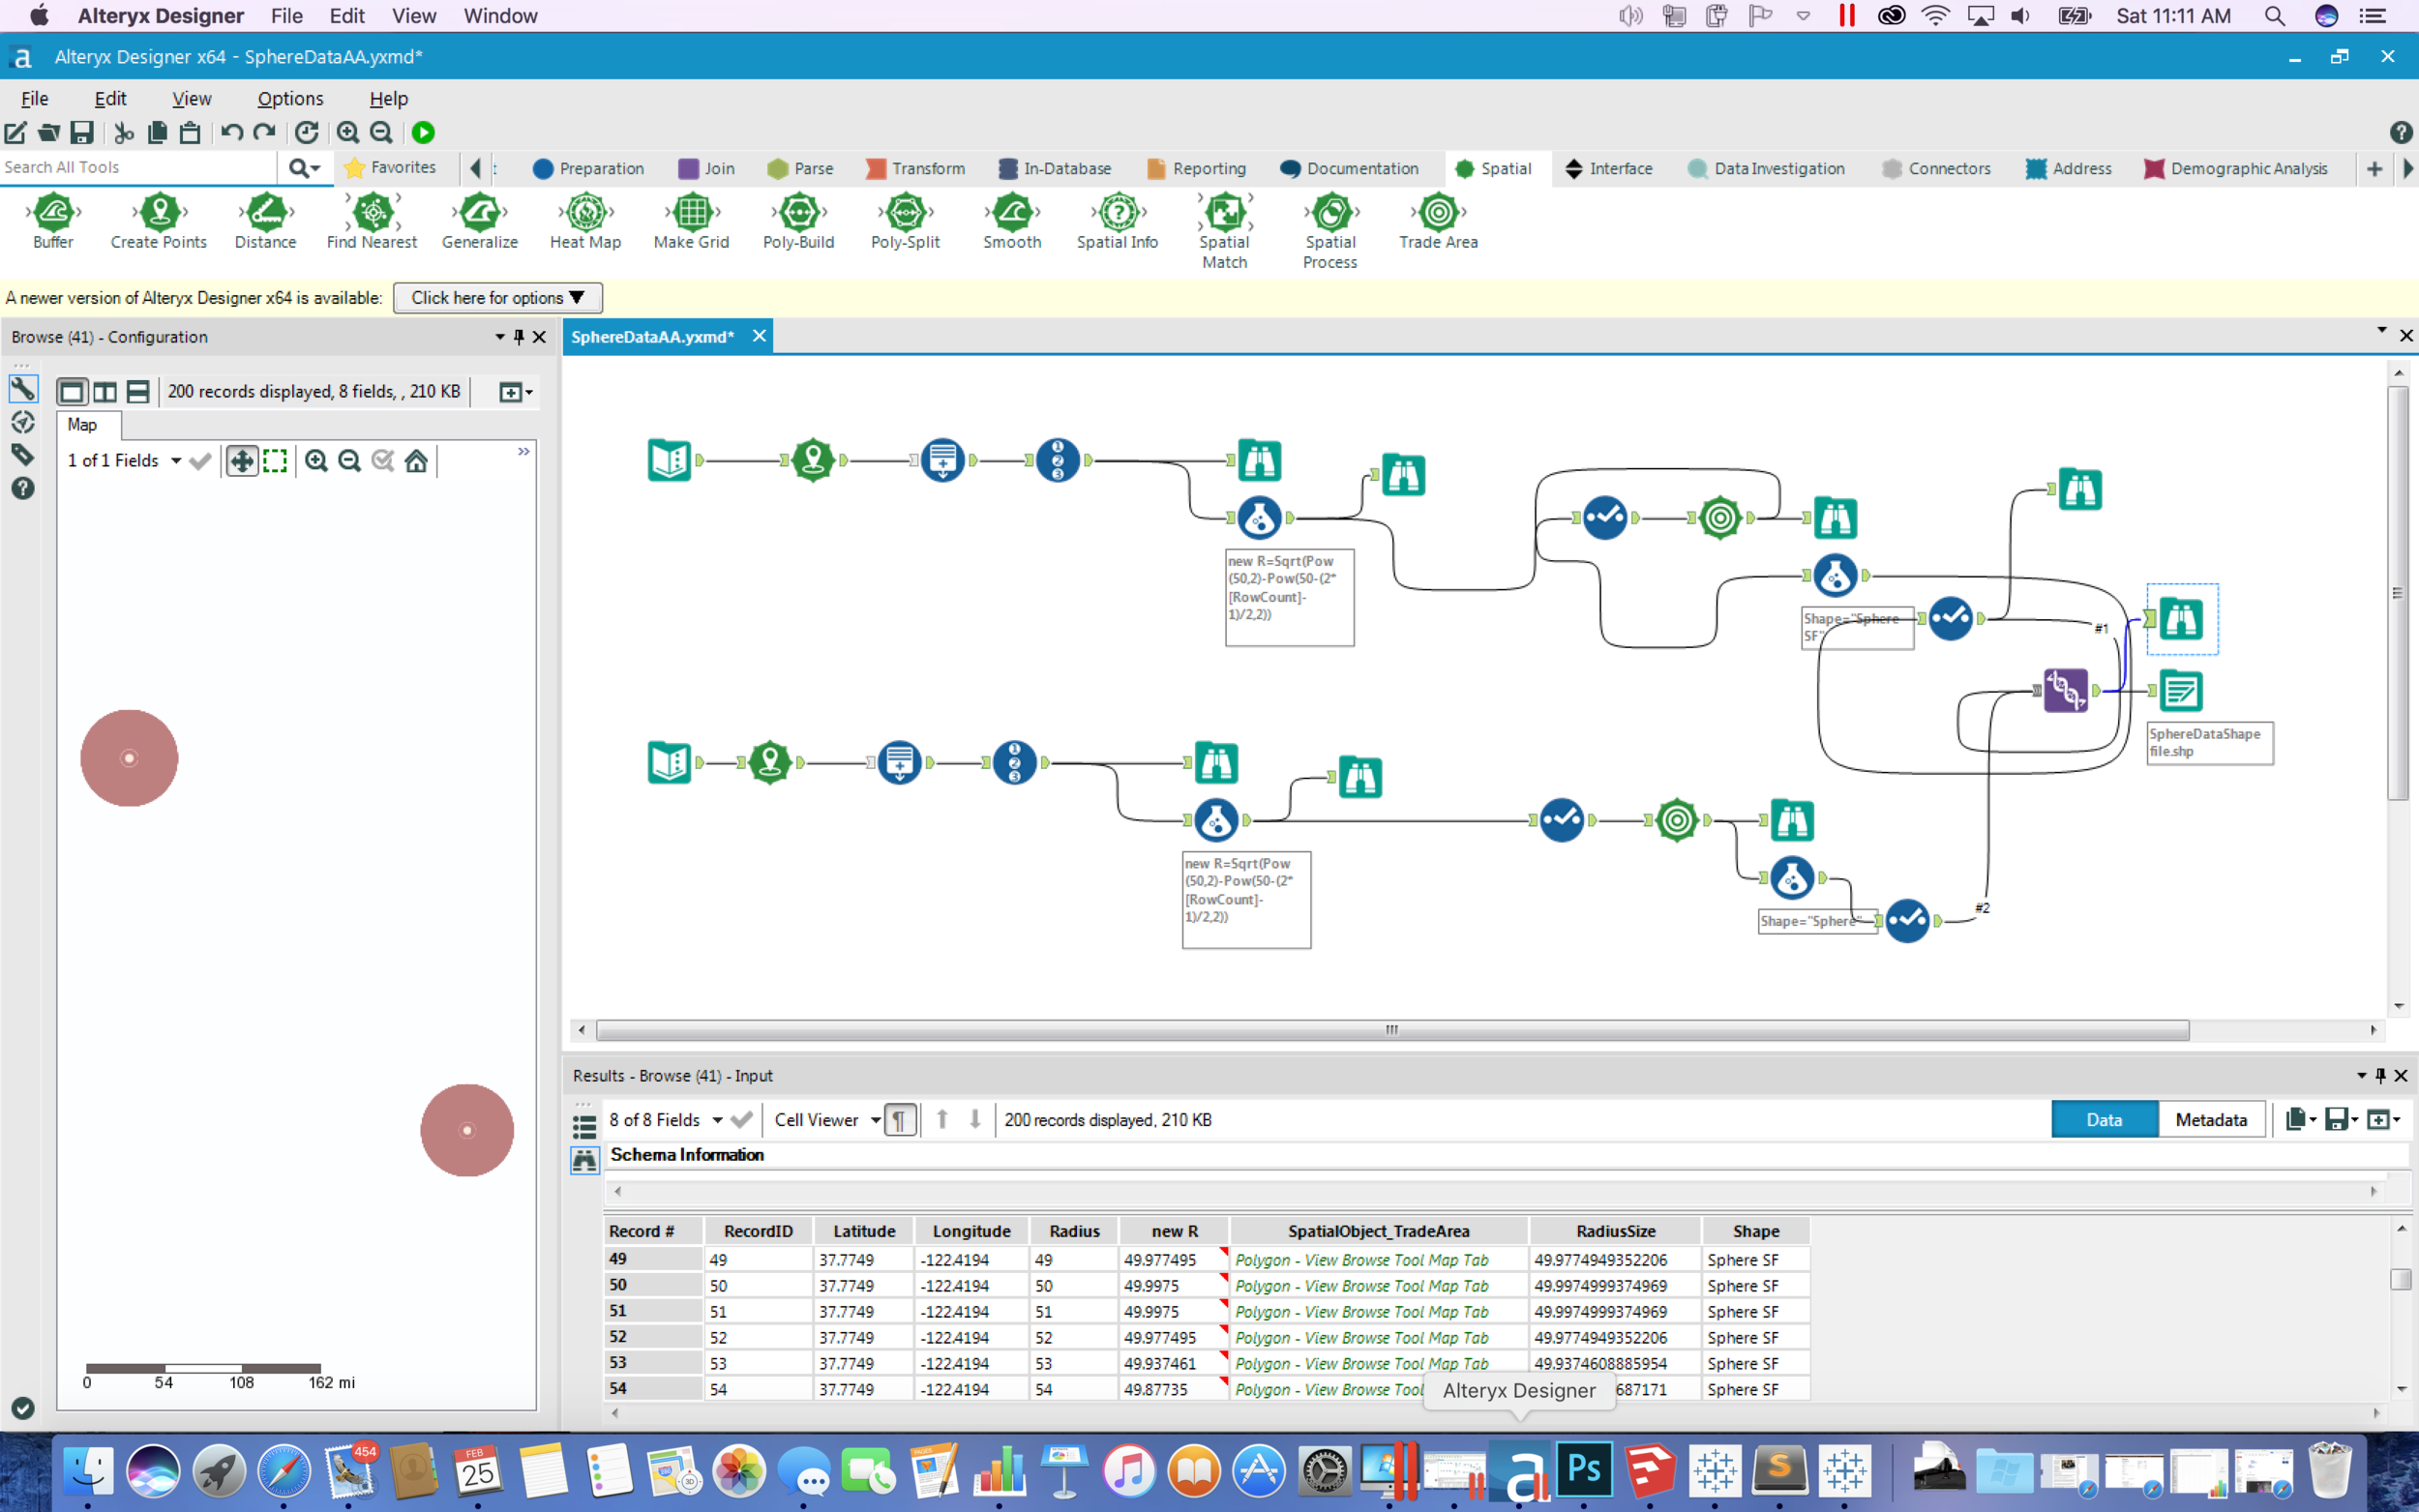Select the Map tab in browse panel

tap(82, 425)
